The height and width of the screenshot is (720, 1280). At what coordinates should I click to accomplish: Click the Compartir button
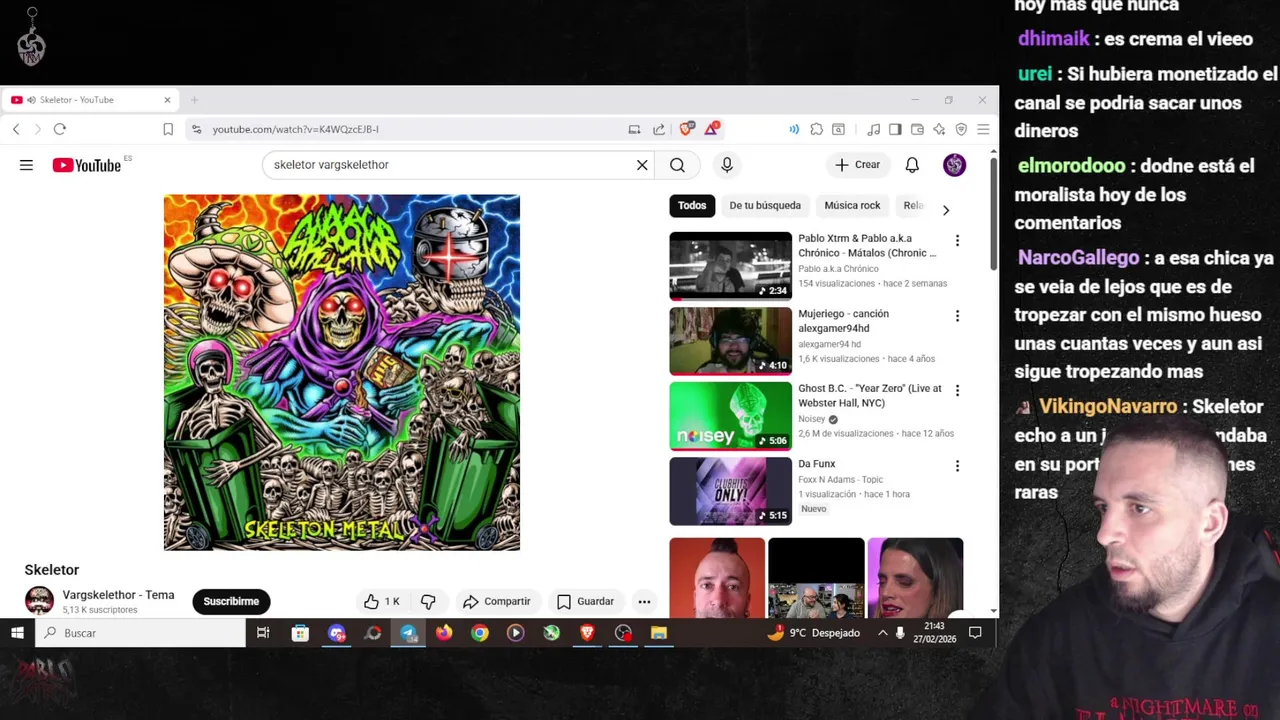(496, 601)
